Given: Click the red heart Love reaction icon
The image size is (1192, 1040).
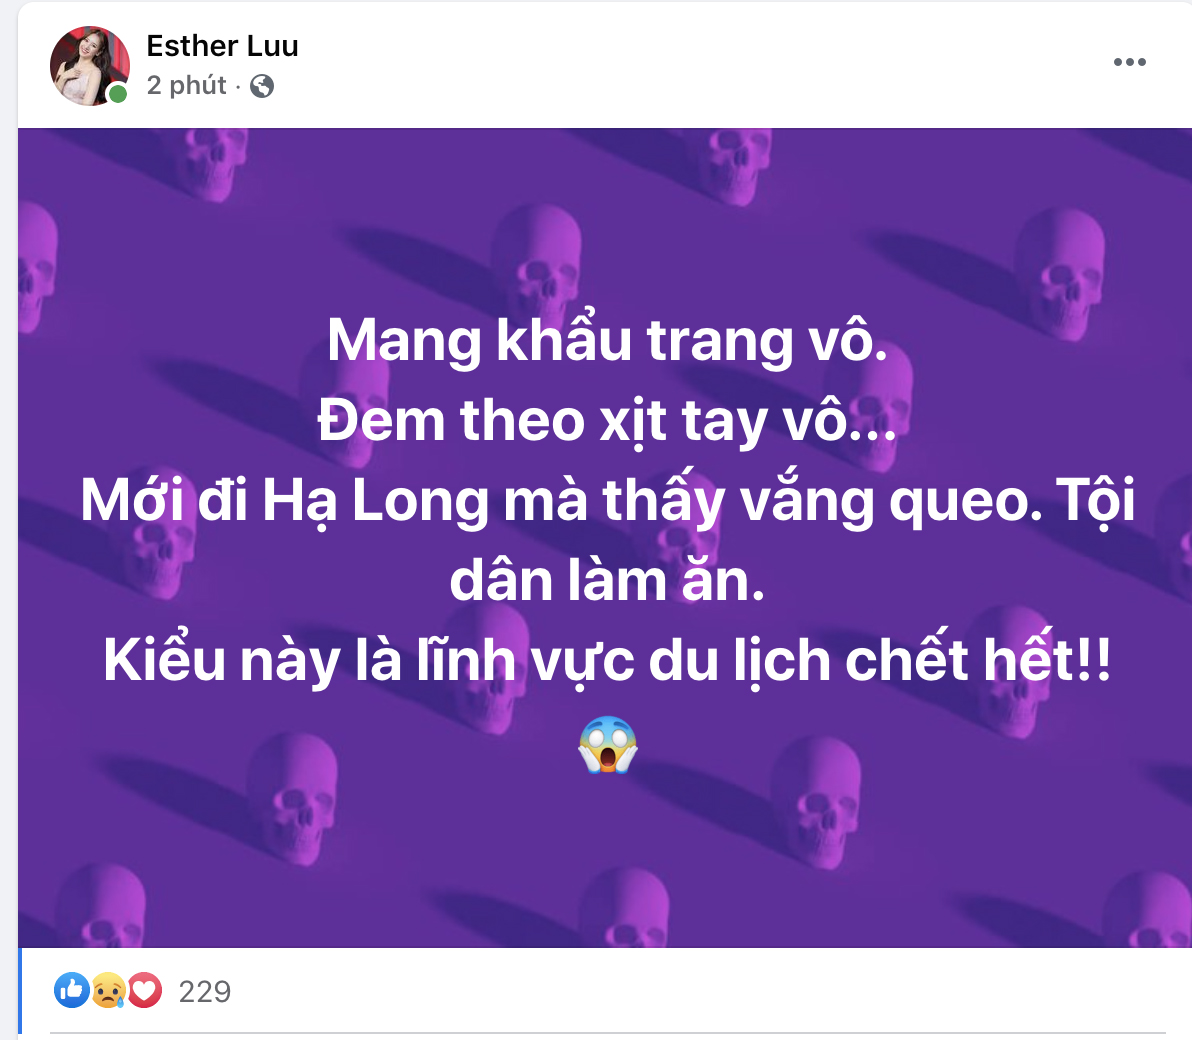Looking at the screenshot, I should coord(144,990).
